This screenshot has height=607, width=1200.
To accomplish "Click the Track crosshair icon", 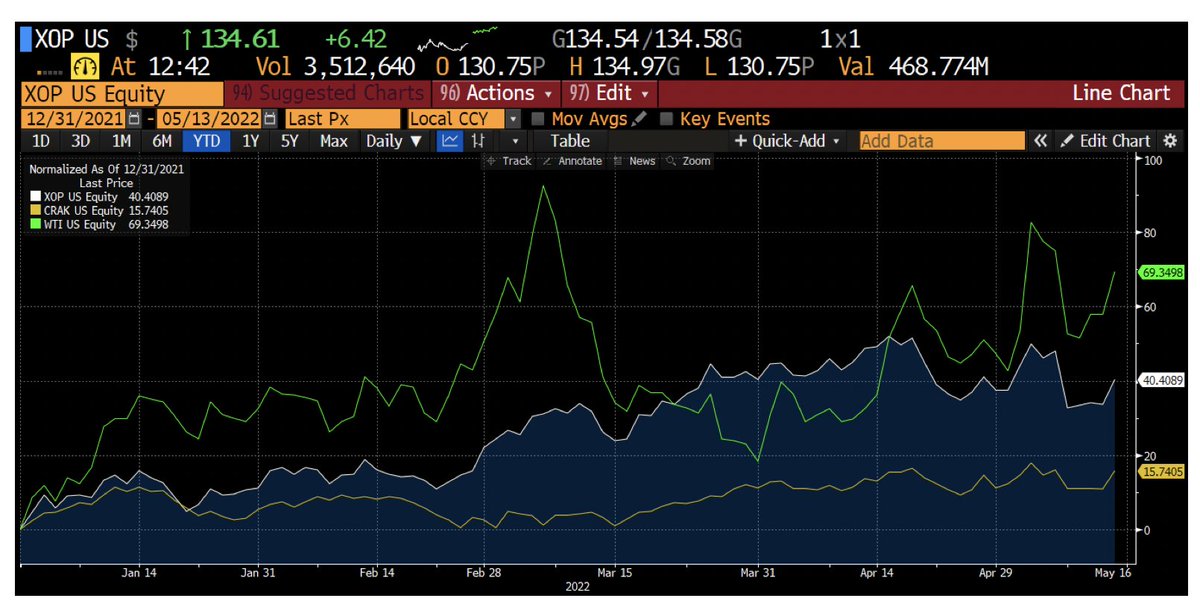I will pyautogui.click(x=491, y=161).
